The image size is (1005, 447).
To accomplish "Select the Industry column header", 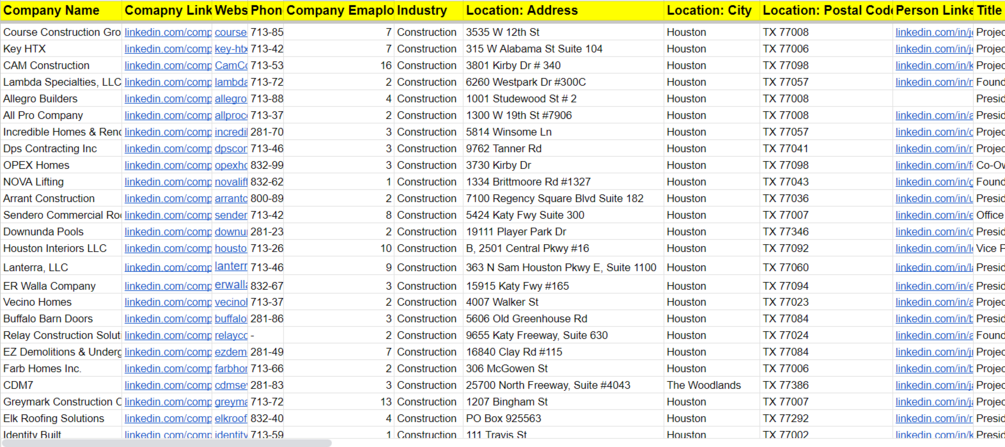I will (428, 10).
